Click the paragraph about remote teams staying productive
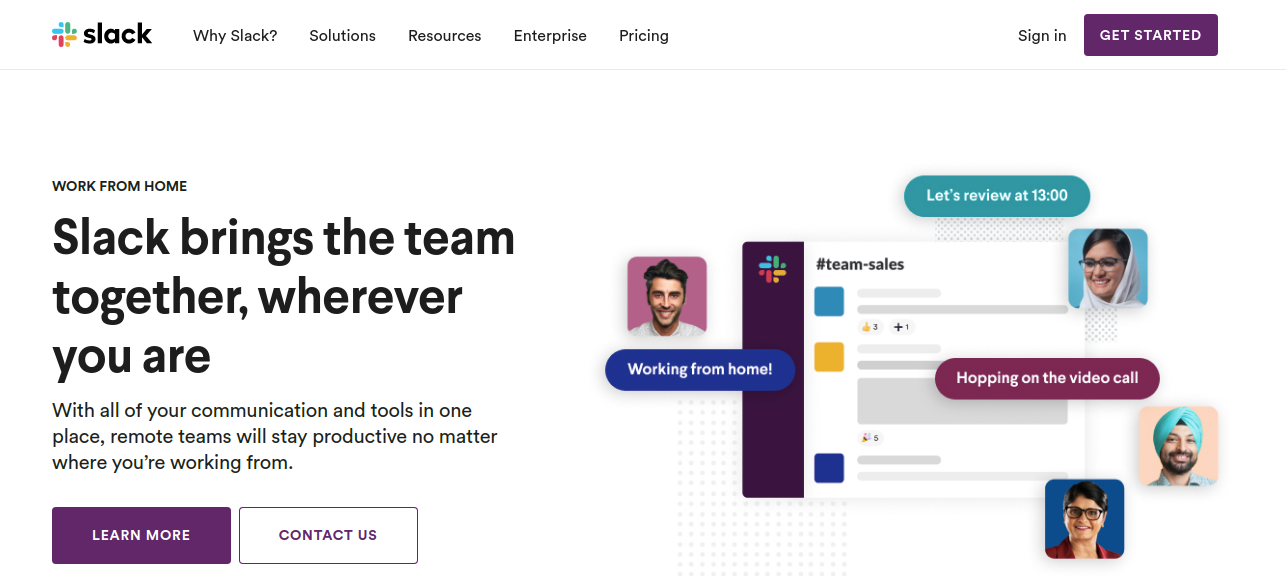1286x576 pixels. (275, 437)
